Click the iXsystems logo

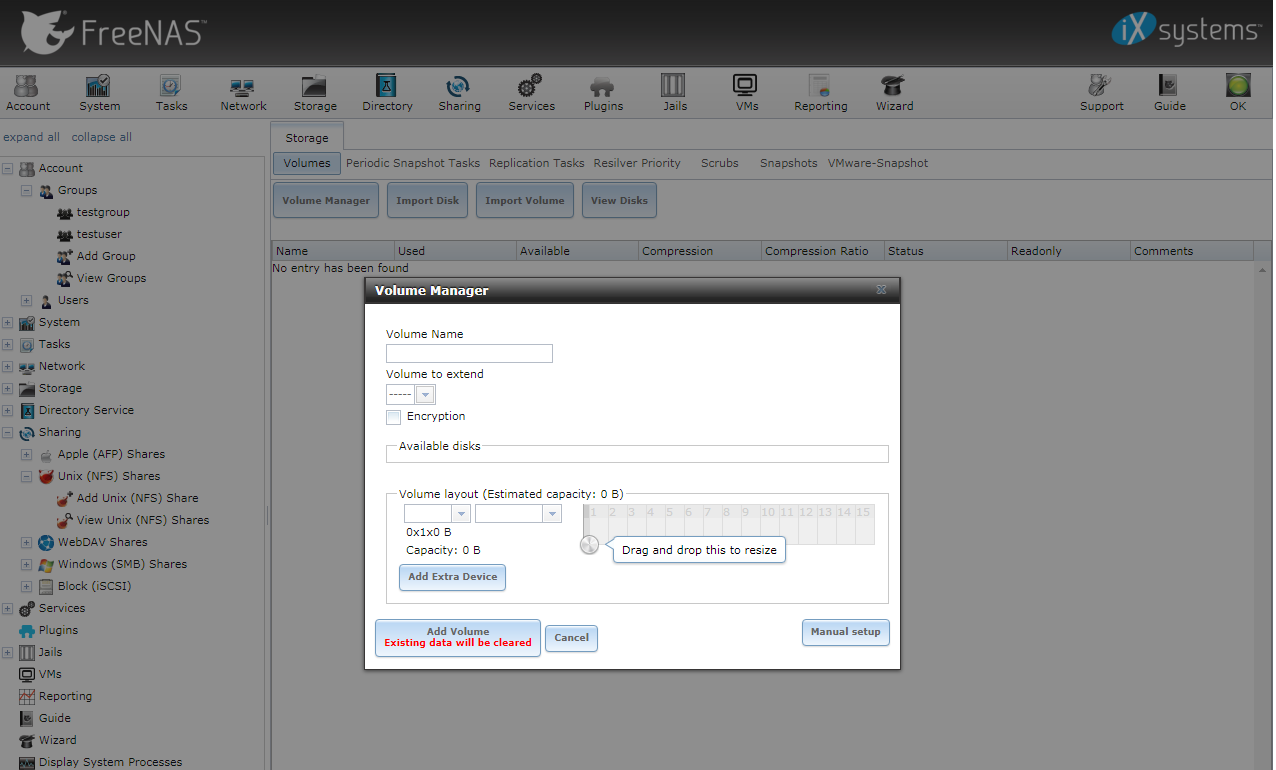[1186, 30]
